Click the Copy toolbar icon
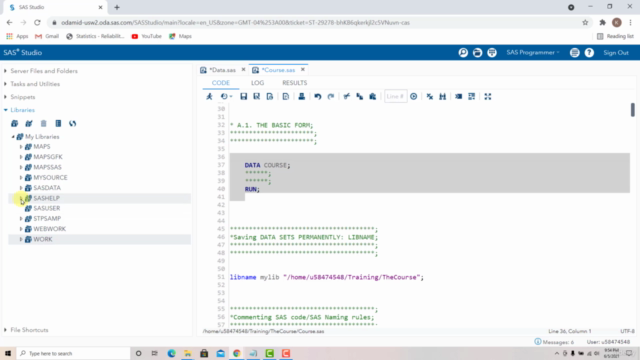The height and width of the screenshot is (360, 640). [360, 97]
